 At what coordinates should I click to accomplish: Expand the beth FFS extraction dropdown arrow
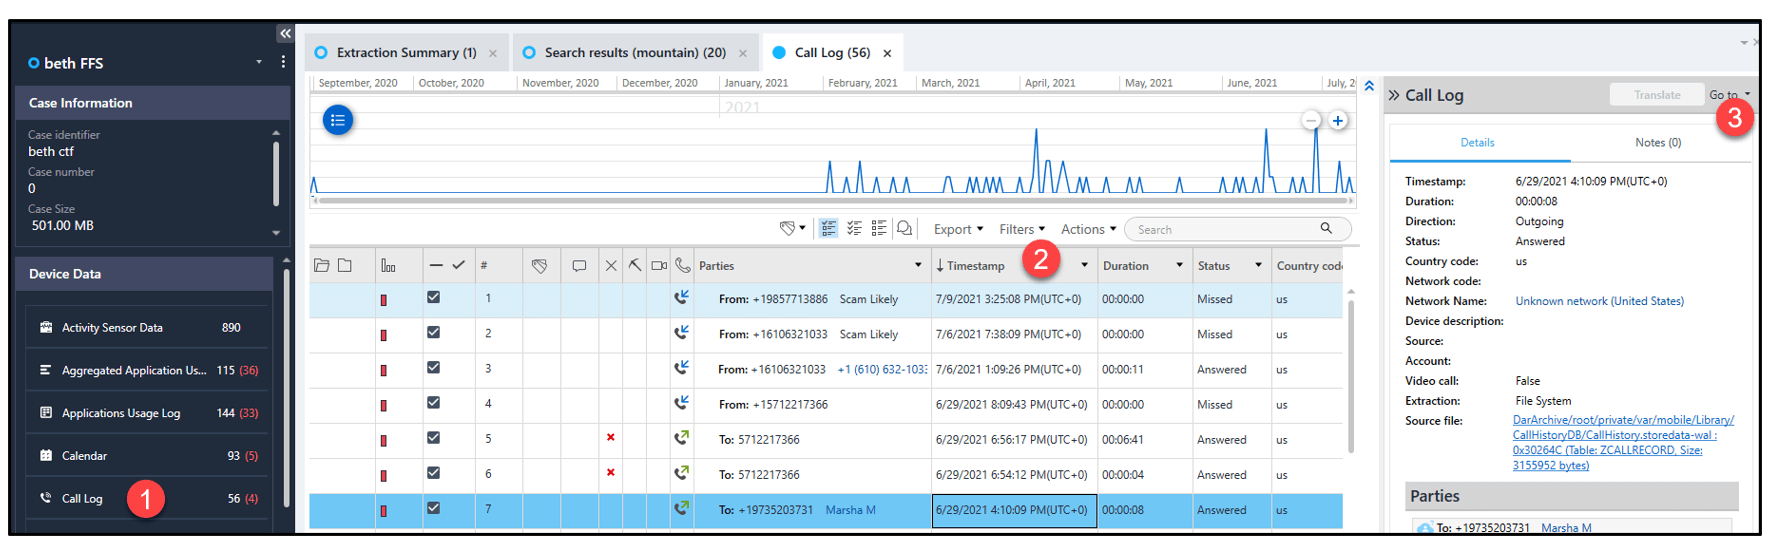[x=259, y=62]
